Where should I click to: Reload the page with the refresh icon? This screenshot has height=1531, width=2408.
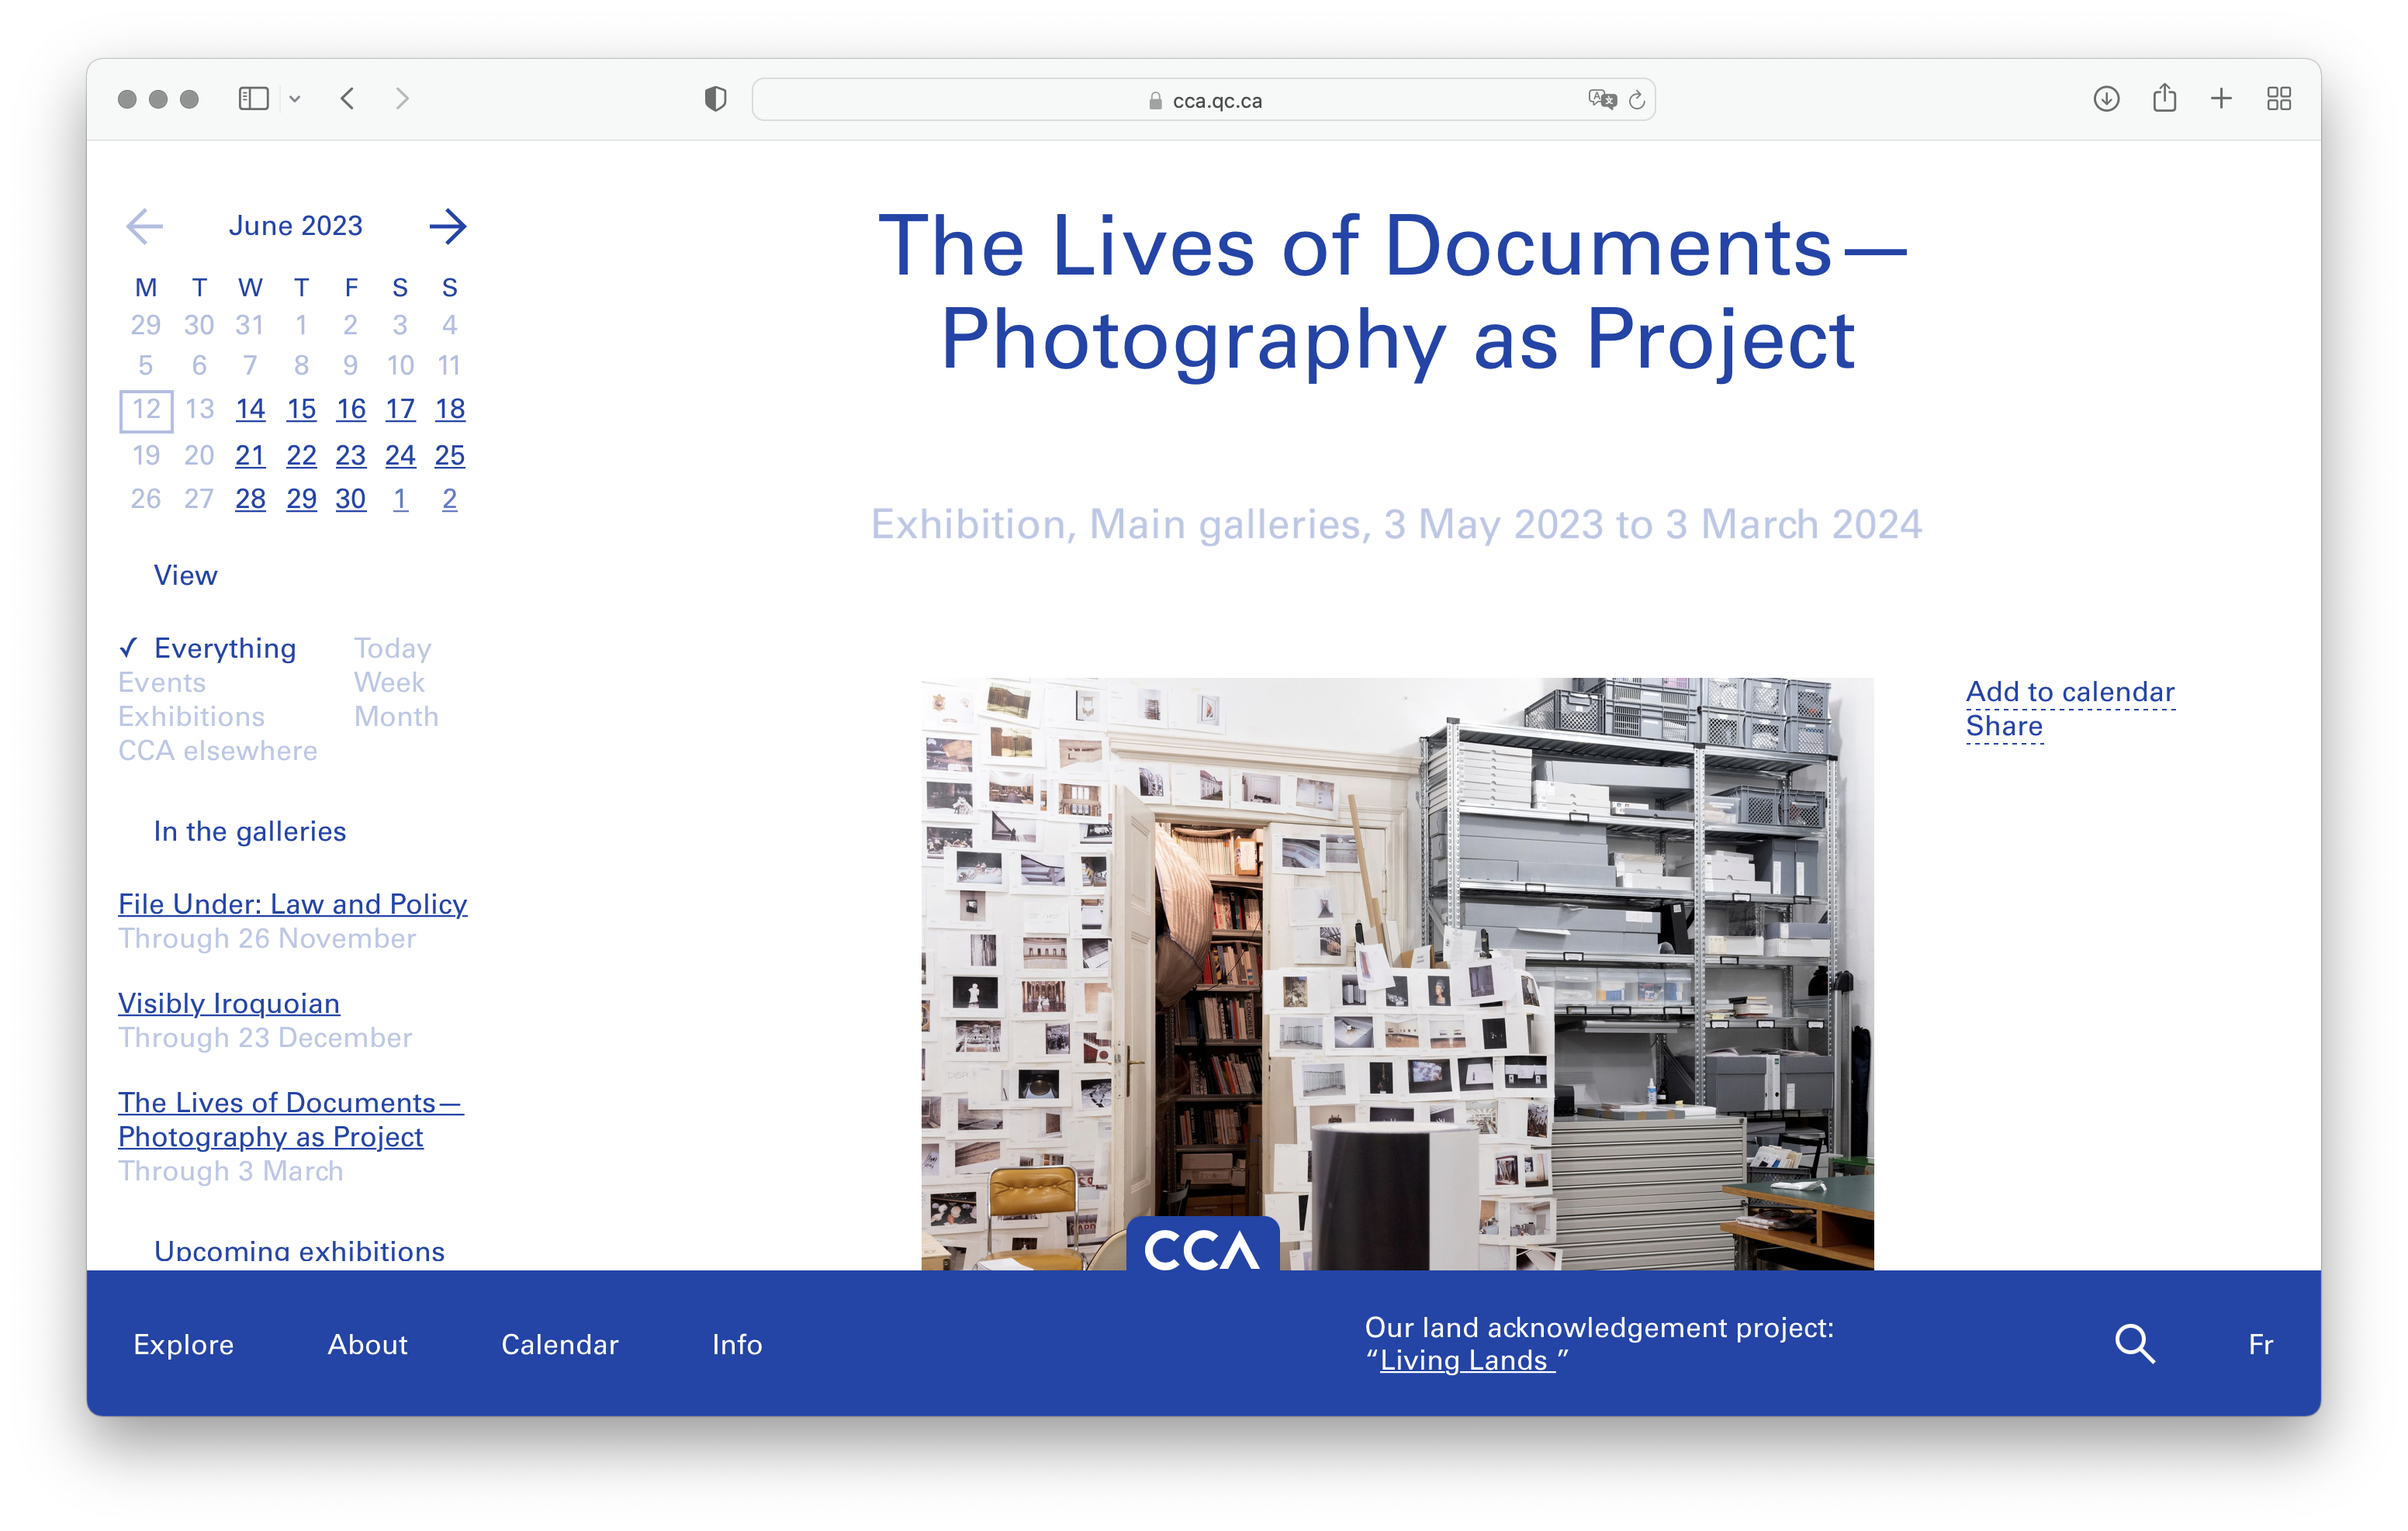coord(1637,100)
